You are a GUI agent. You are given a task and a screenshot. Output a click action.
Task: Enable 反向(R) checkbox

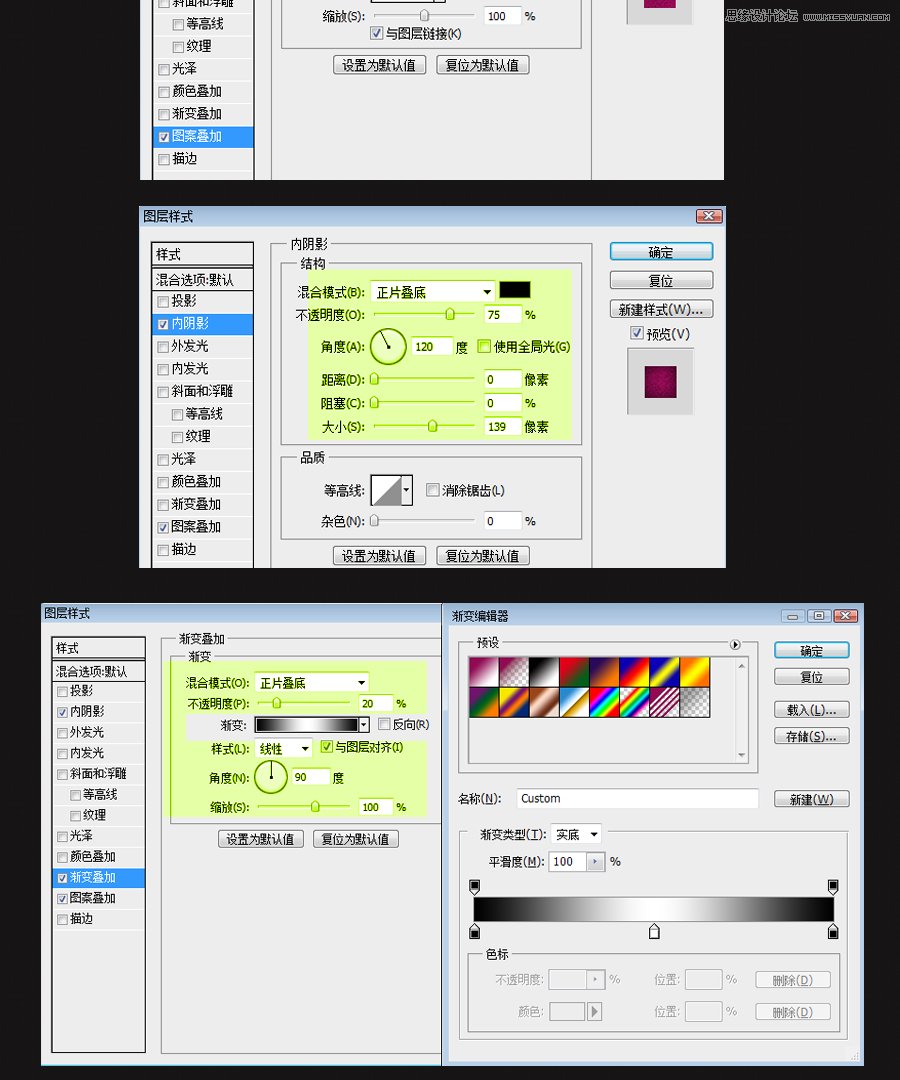(x=384, y=724)
